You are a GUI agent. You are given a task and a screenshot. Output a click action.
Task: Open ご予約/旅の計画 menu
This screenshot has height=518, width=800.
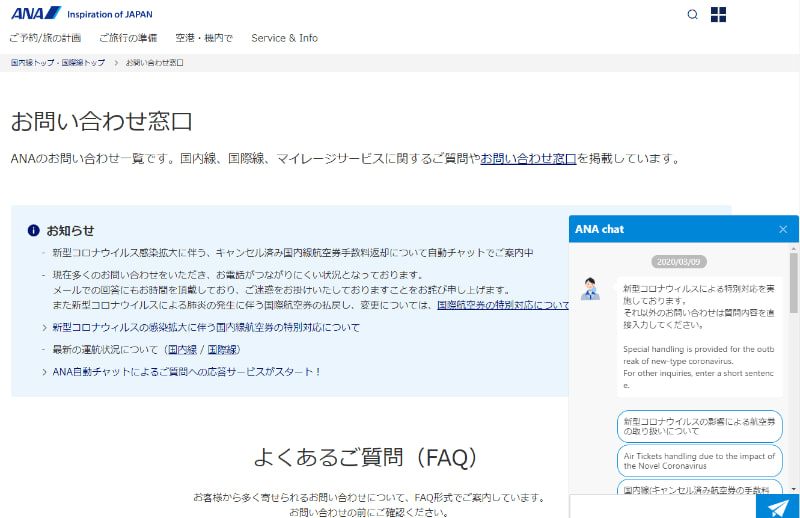tap(45, 38)
